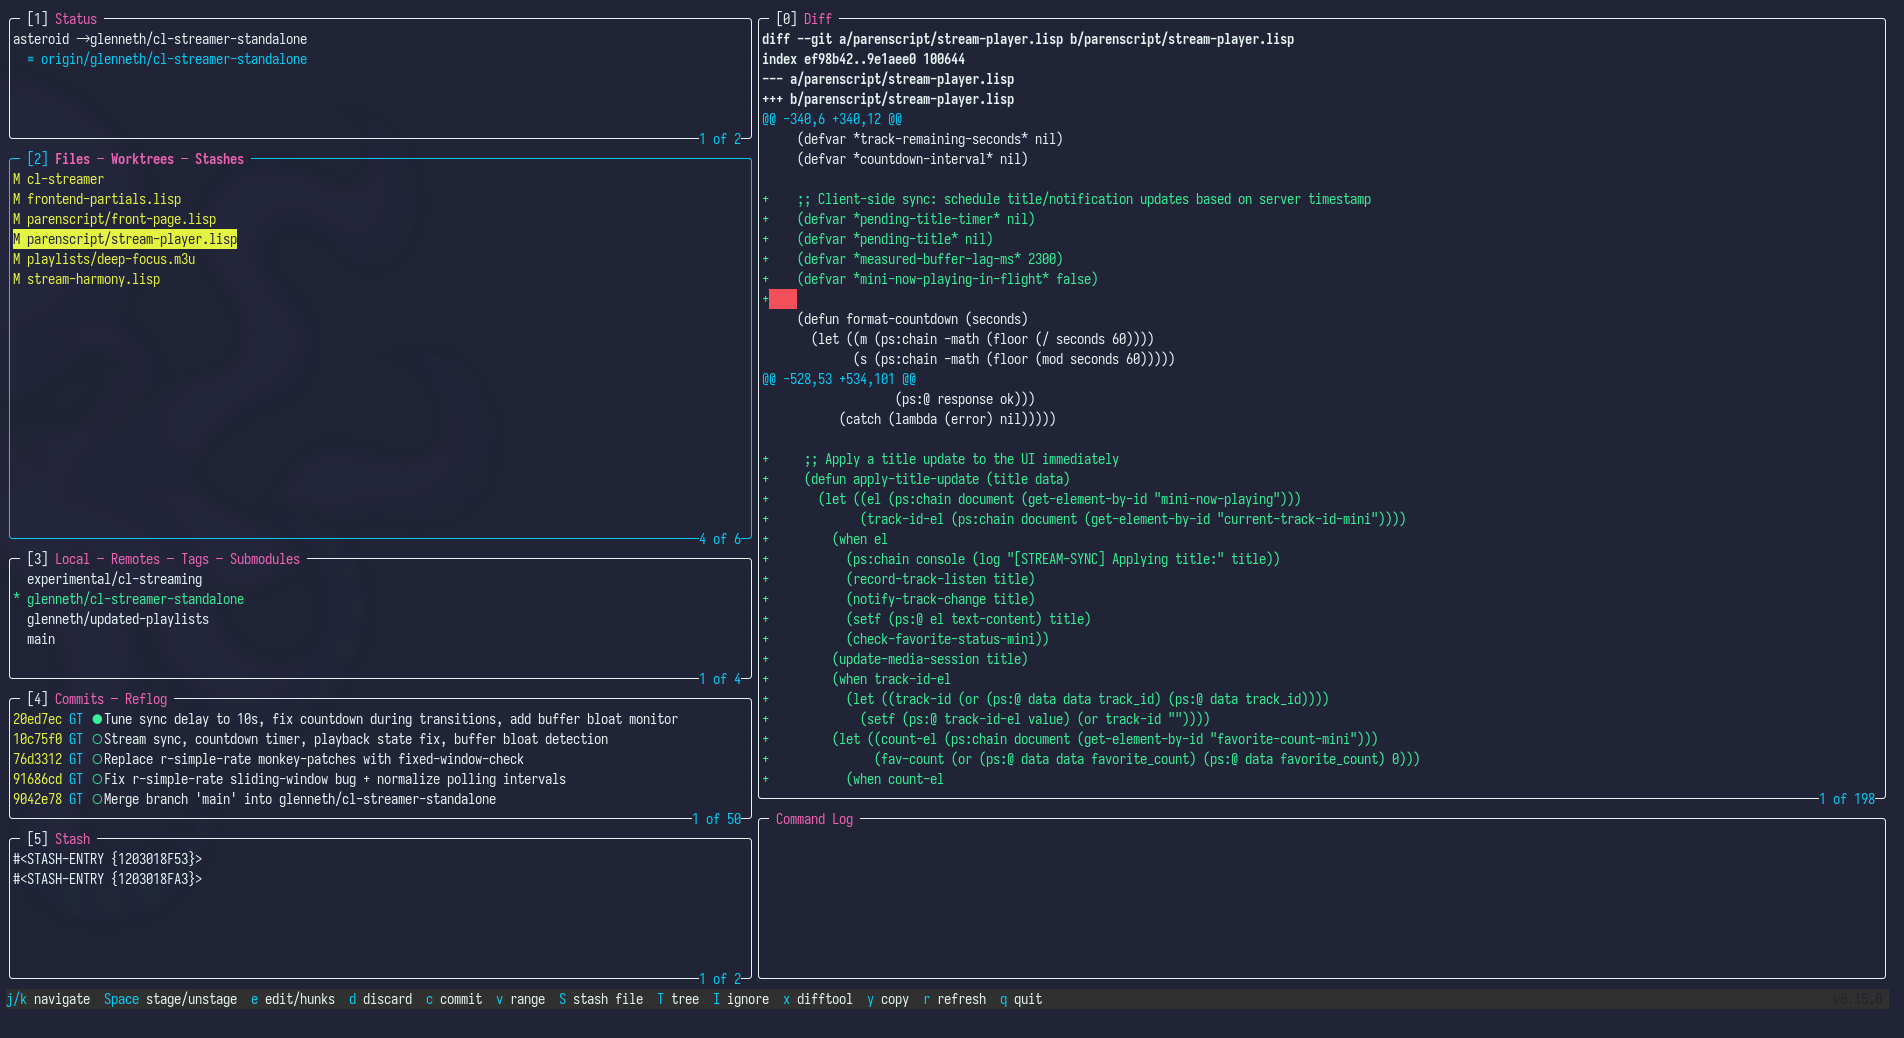
Task: Select commit 10c75f0 Stream sync
Action: [310, 739]
